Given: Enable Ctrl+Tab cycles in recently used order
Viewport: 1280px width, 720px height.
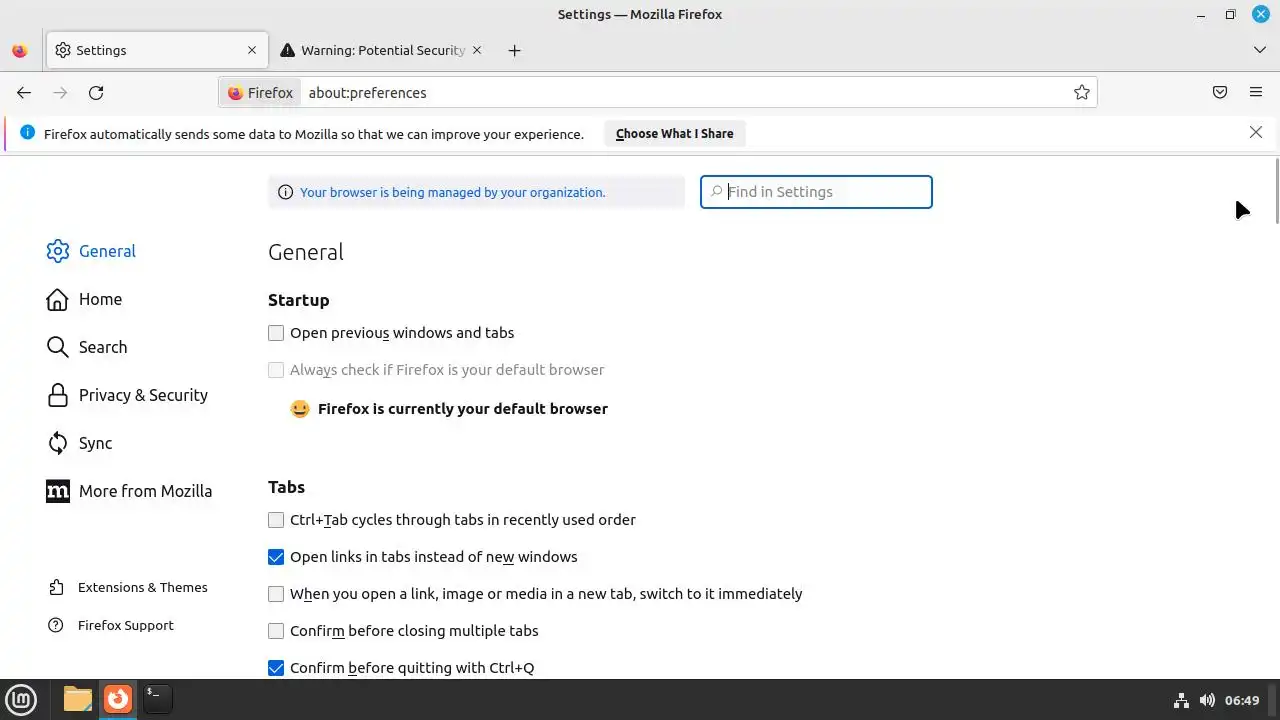Looking at the screenshot, I should coord(276,520).
